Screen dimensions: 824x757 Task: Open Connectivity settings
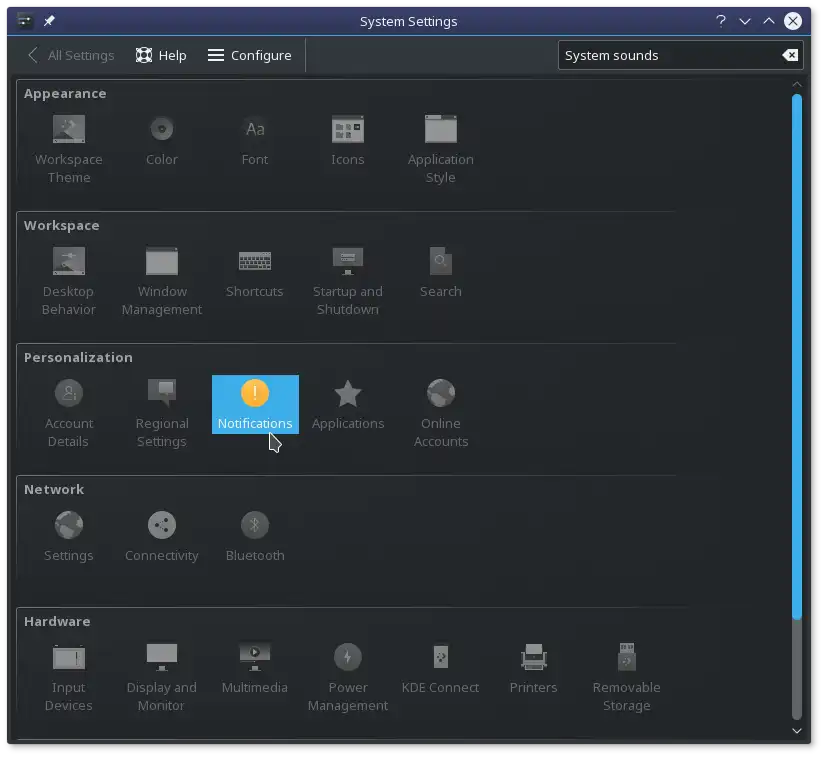pos(162,536)
